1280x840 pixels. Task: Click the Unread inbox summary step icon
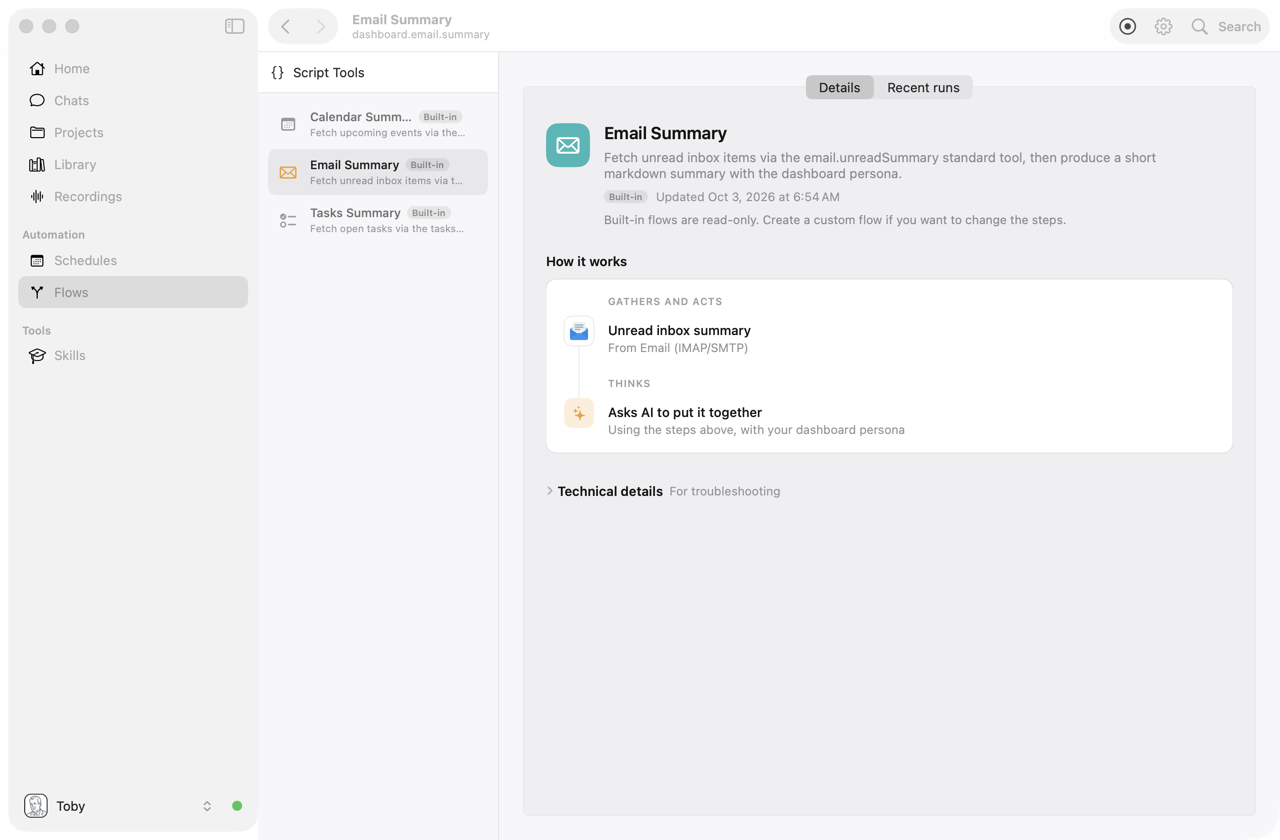[579, 332]
